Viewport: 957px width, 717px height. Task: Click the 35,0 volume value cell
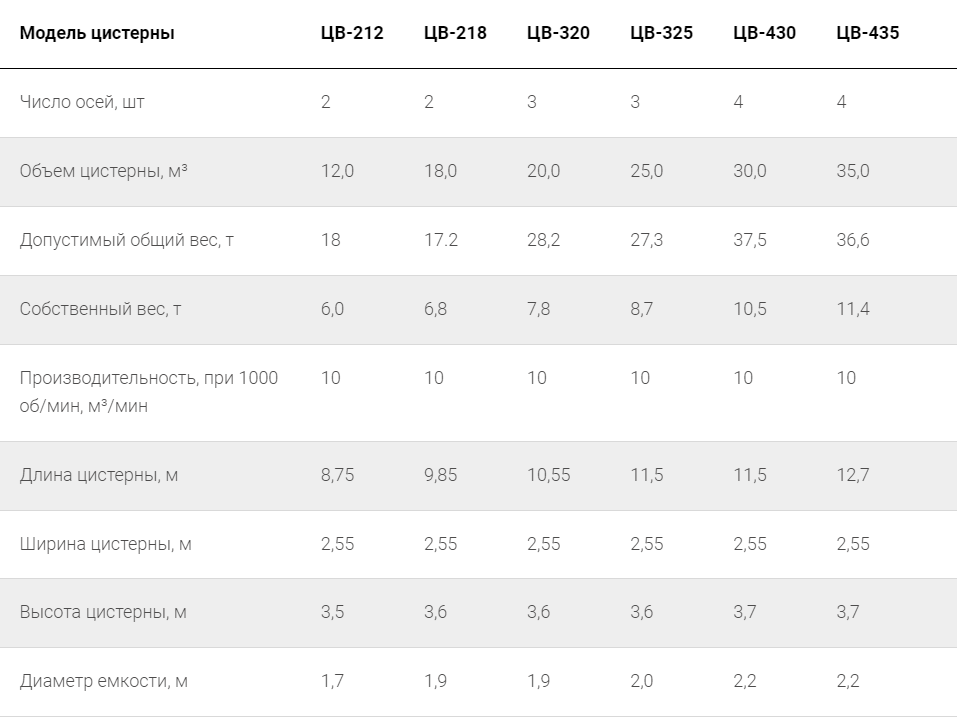(853, 171)
